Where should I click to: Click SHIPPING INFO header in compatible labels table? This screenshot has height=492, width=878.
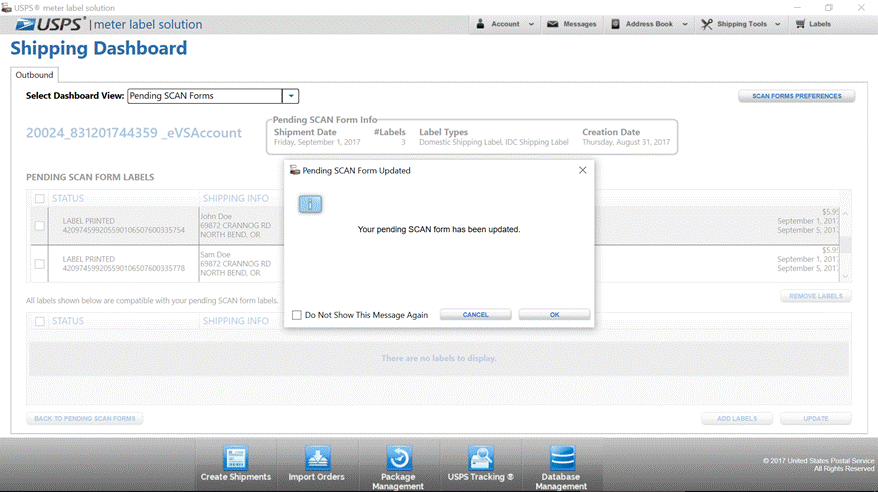click(236, 321)
